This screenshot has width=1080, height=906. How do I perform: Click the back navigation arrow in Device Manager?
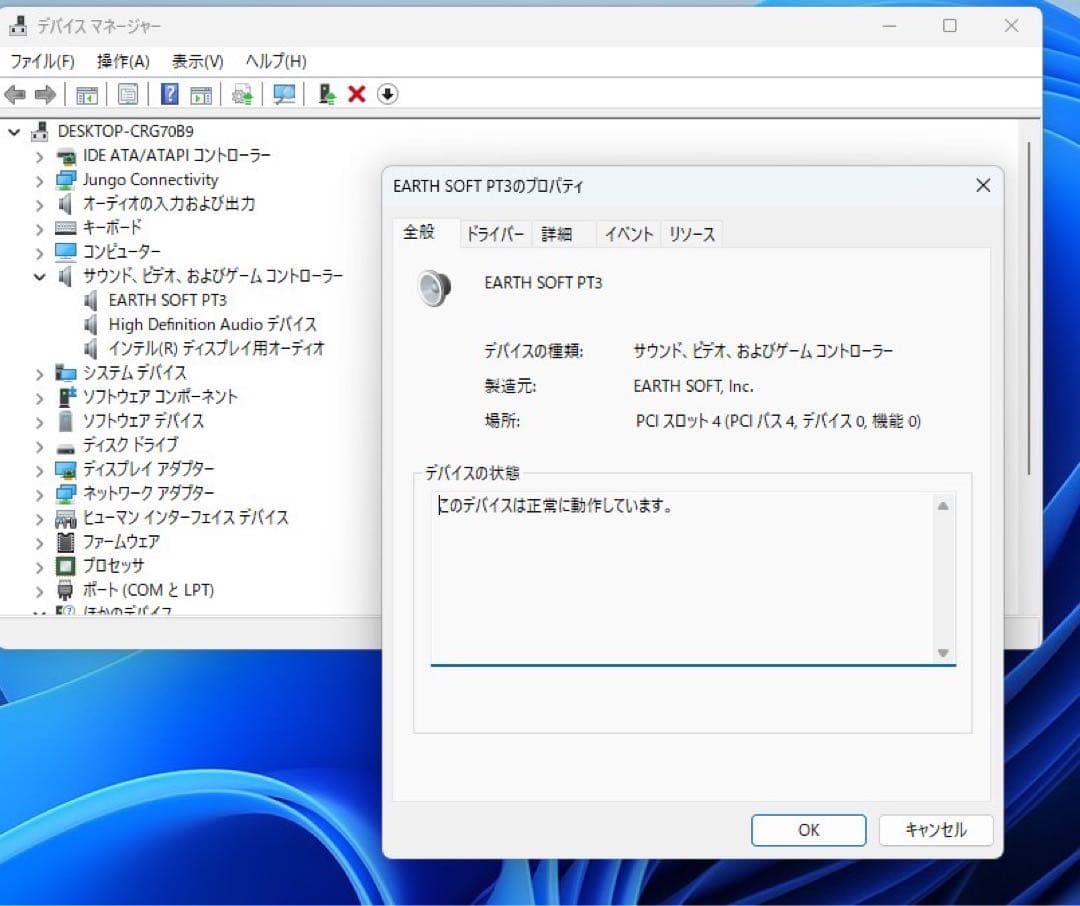(x=15, y=94)
